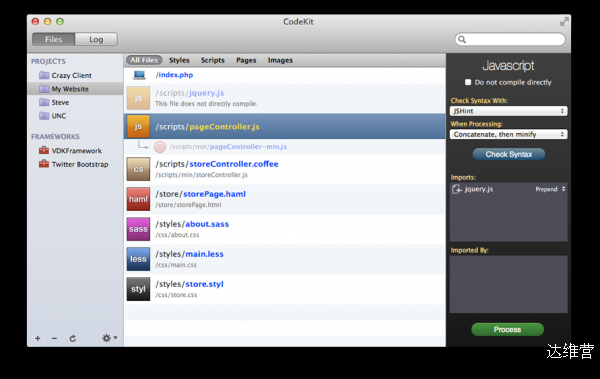600x379 pixels.
Task: Select the Images filter tab
Action: (x=280, y=60)
